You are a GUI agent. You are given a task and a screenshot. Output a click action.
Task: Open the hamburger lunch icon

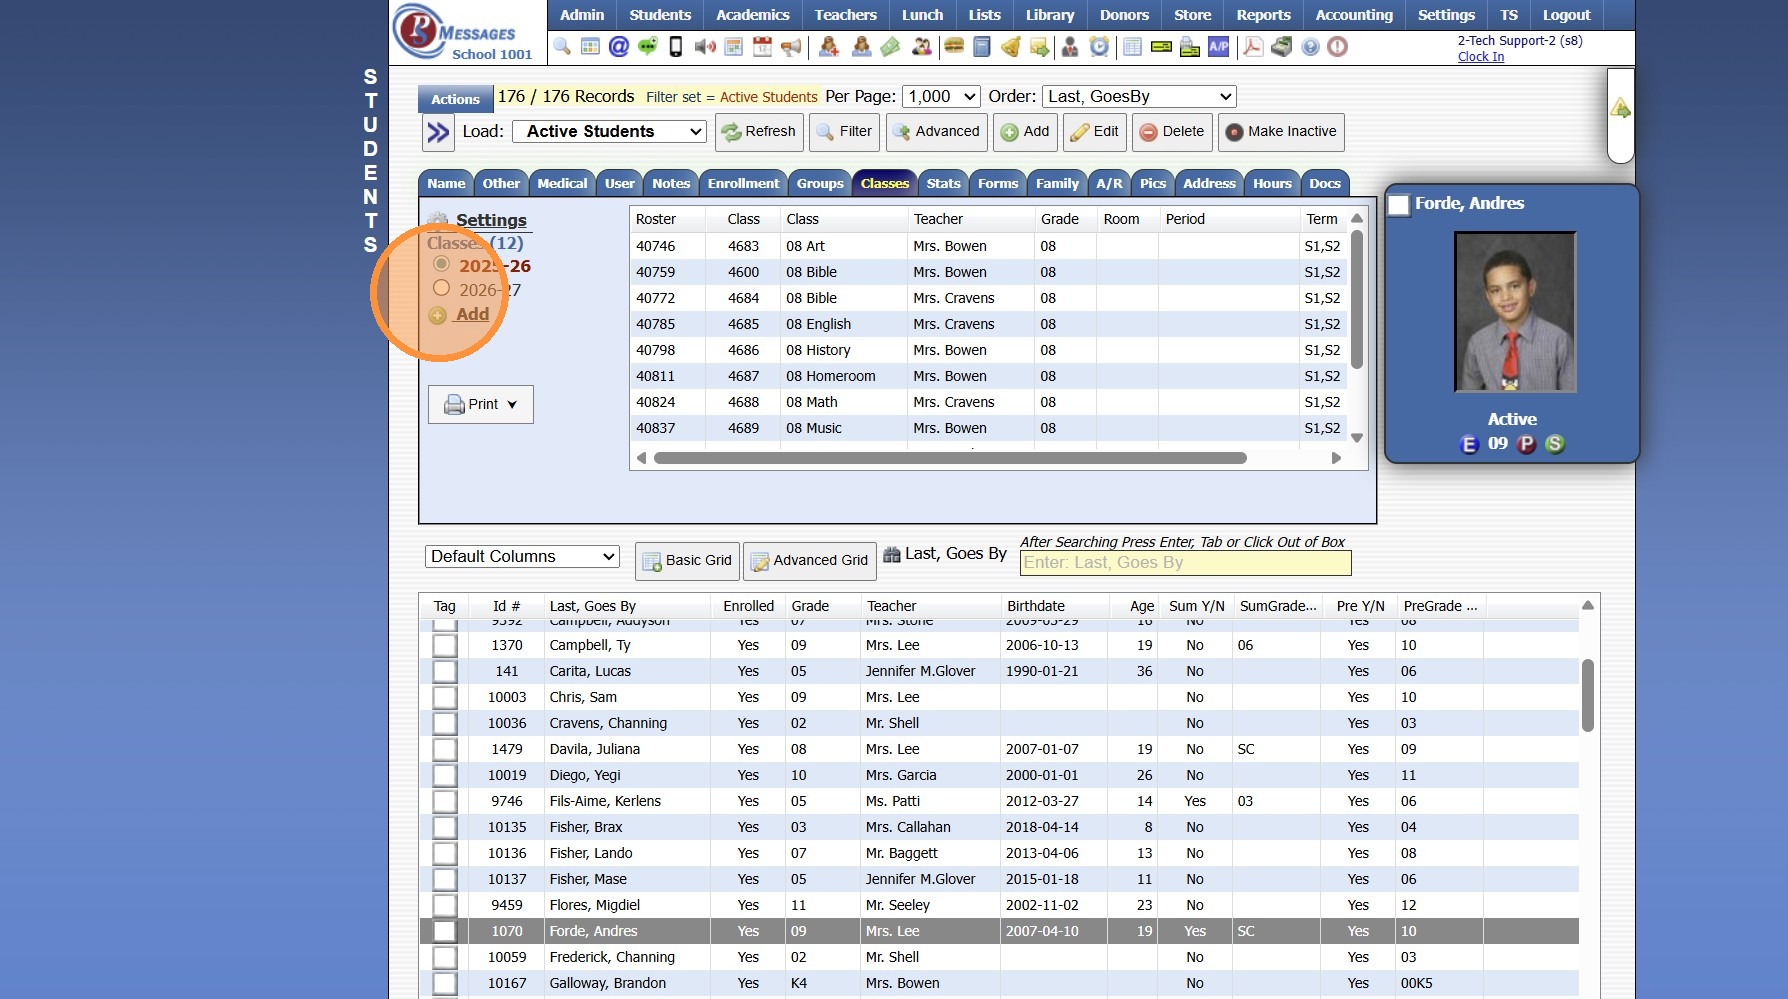(954, 47)
